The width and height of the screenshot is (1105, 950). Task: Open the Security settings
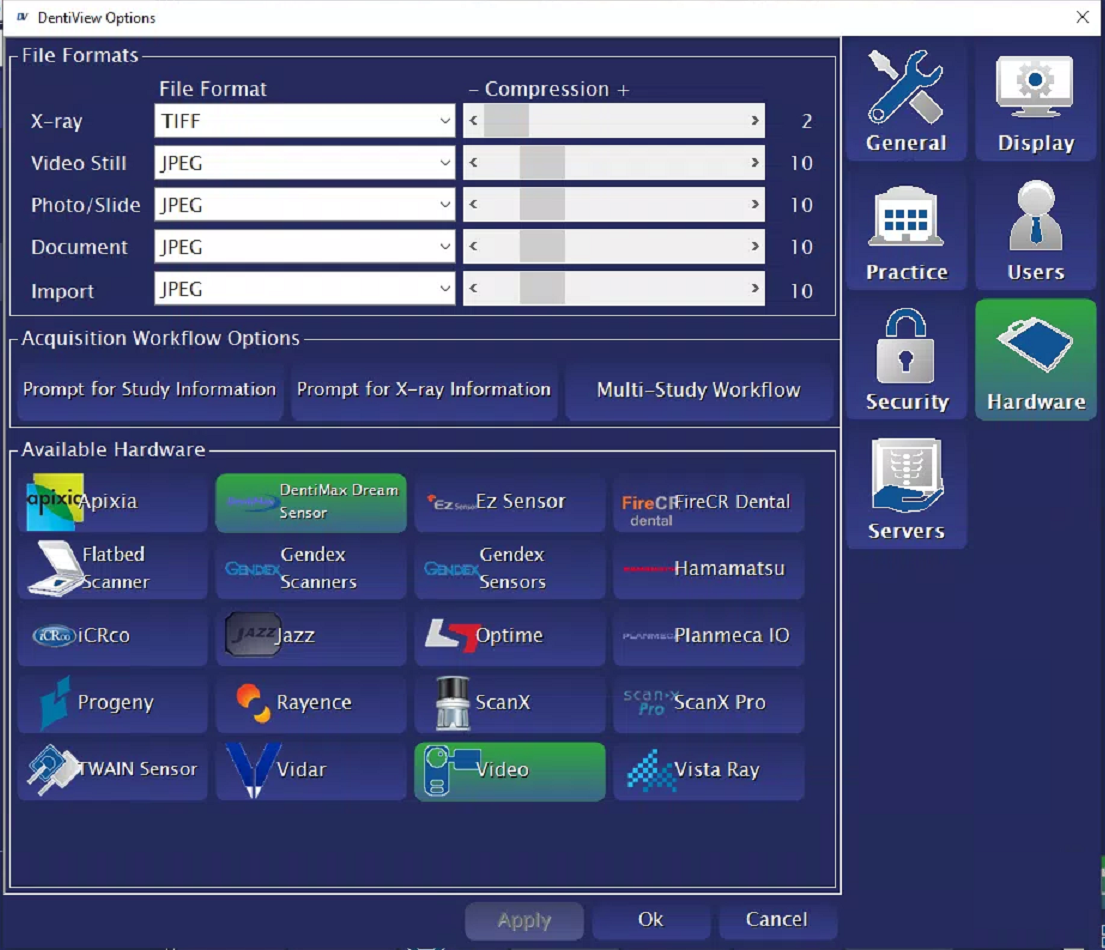pyautogui.click(x=905, y=360)
